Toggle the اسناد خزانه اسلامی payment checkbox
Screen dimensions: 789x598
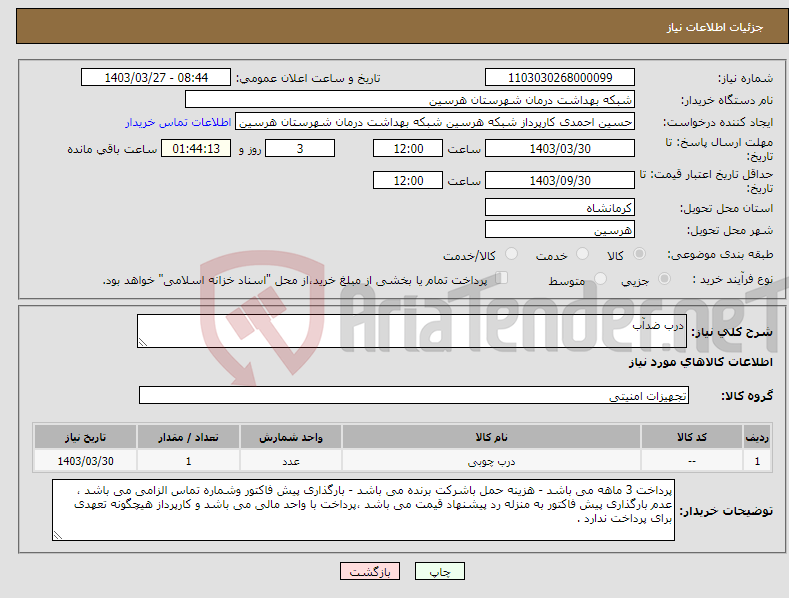point(501,278)
